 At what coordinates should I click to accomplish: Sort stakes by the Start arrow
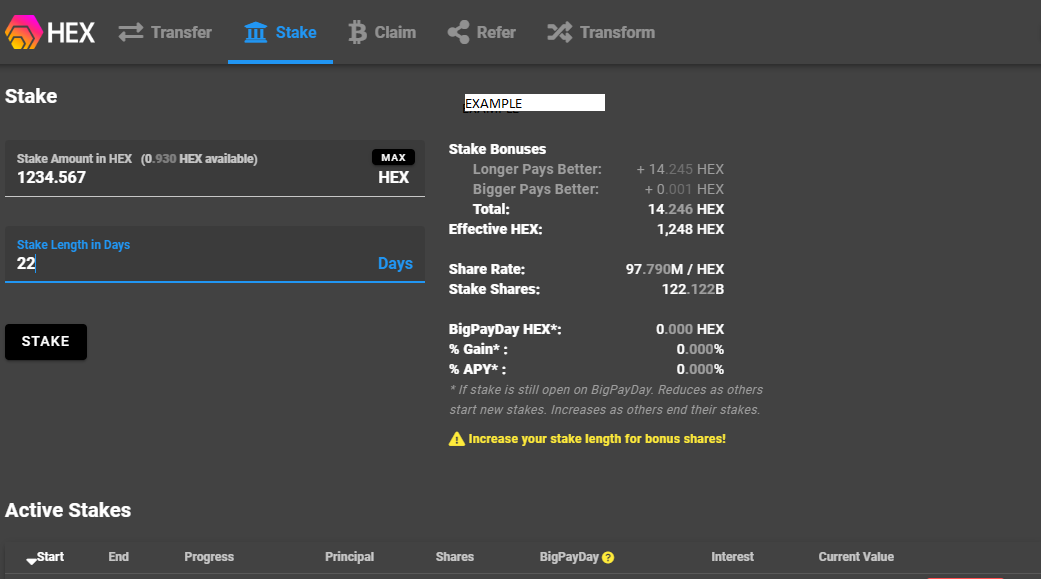31,561
